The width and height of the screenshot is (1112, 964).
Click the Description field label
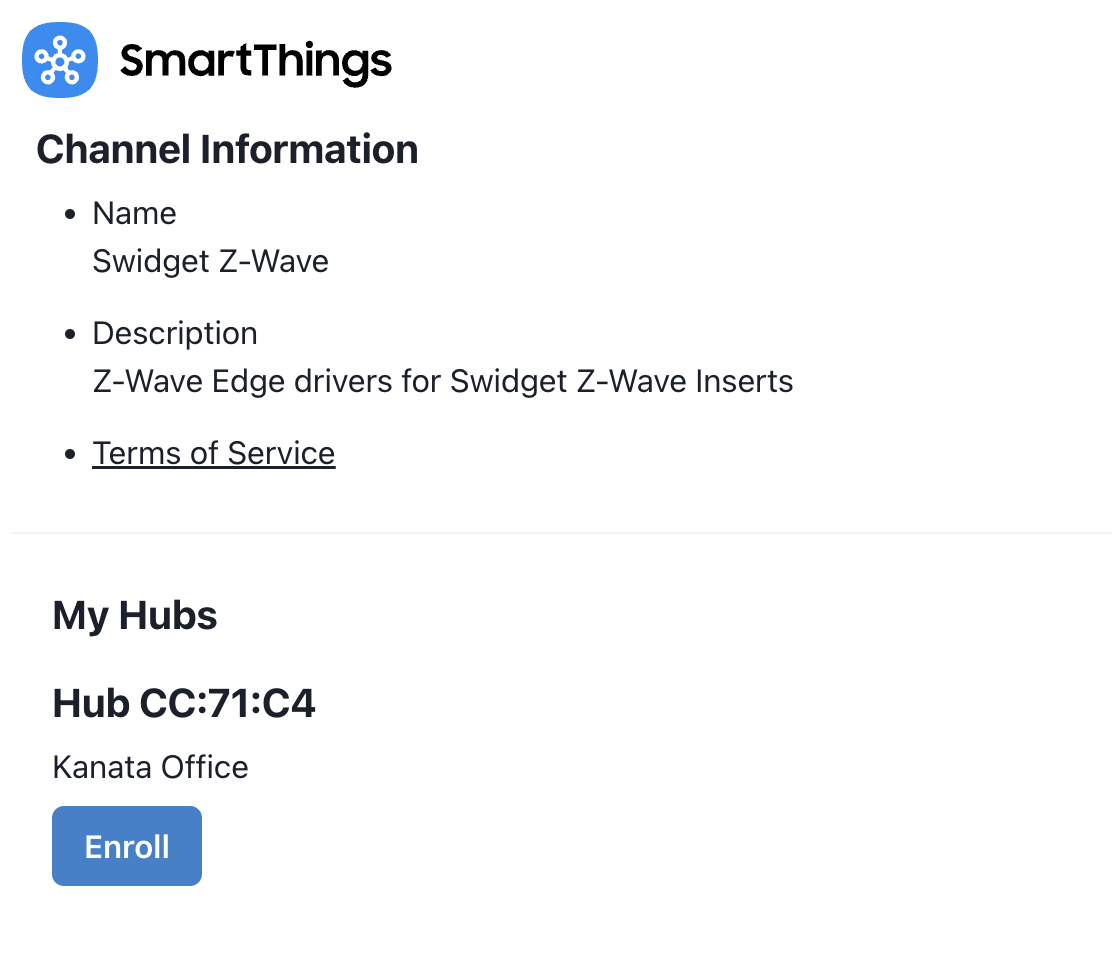tap(175, 333)
